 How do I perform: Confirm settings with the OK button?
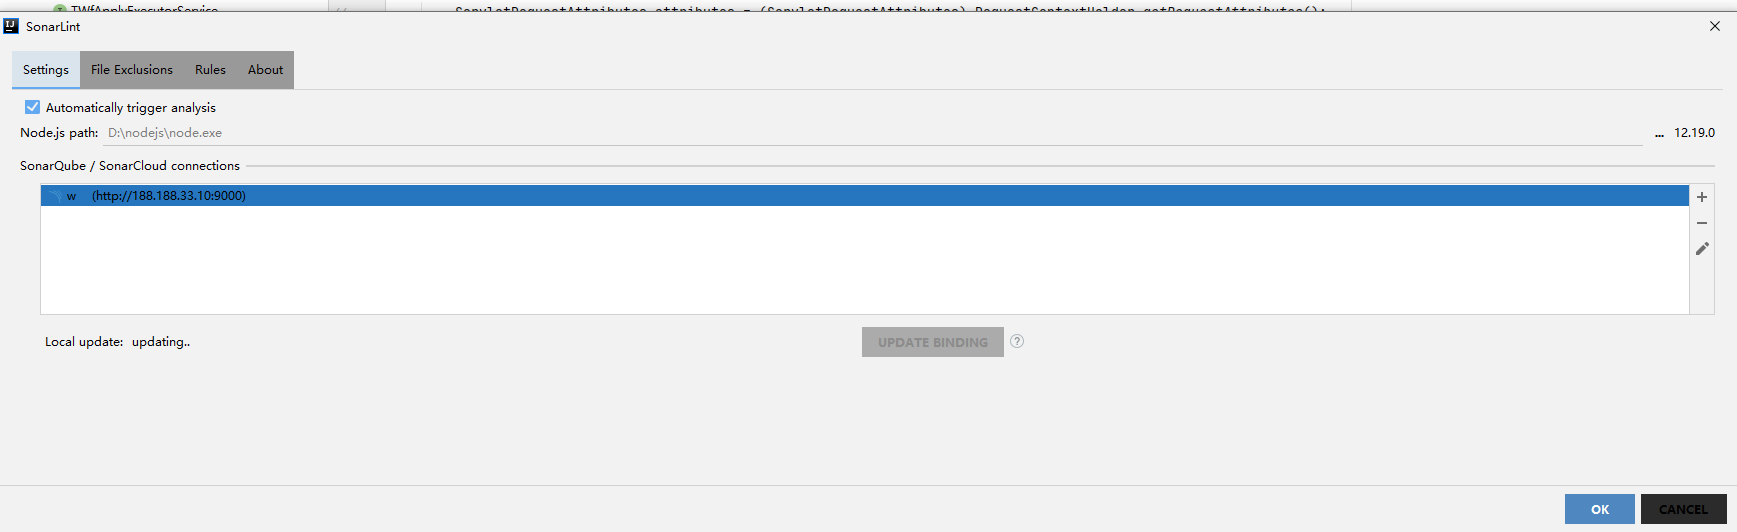point(1600,509)
